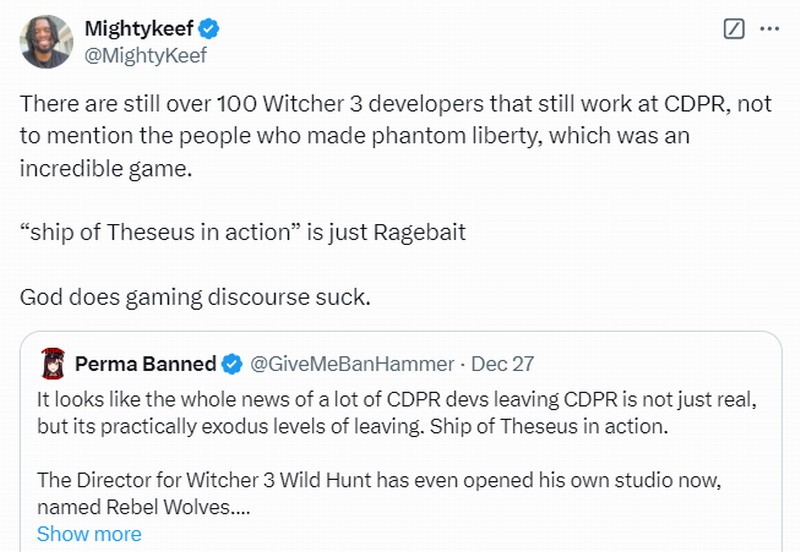The image size is (800, 552).
Task: Open the Grok explain icon on tweet
Action: (x=734, y=29)
